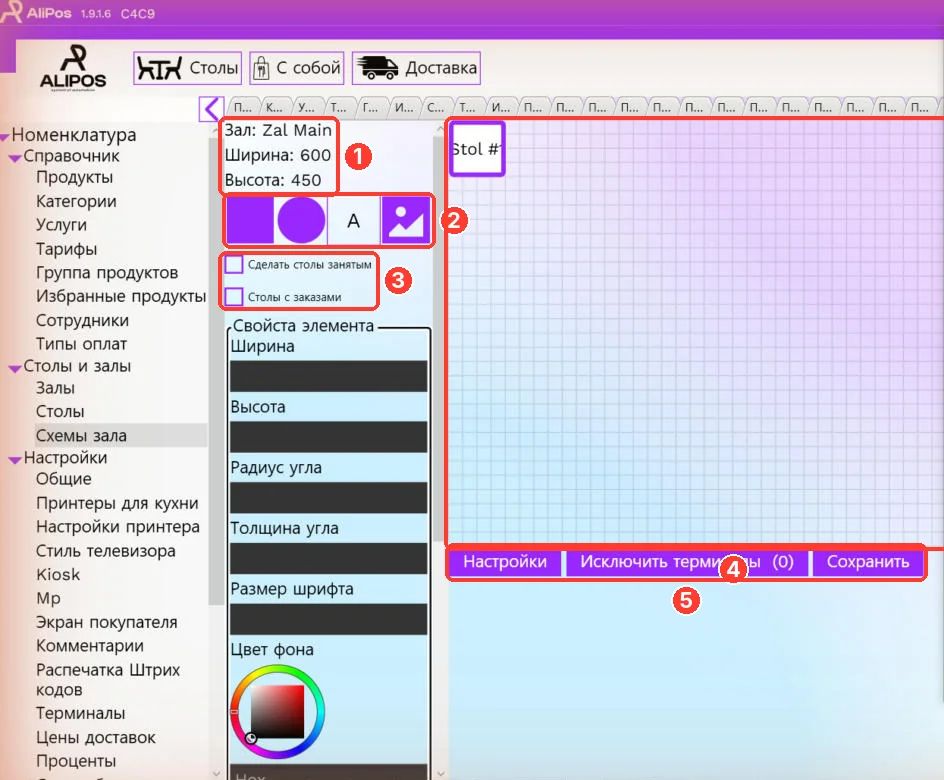Focus the Высота input field

pyautogui.click(x=329, y=437)
